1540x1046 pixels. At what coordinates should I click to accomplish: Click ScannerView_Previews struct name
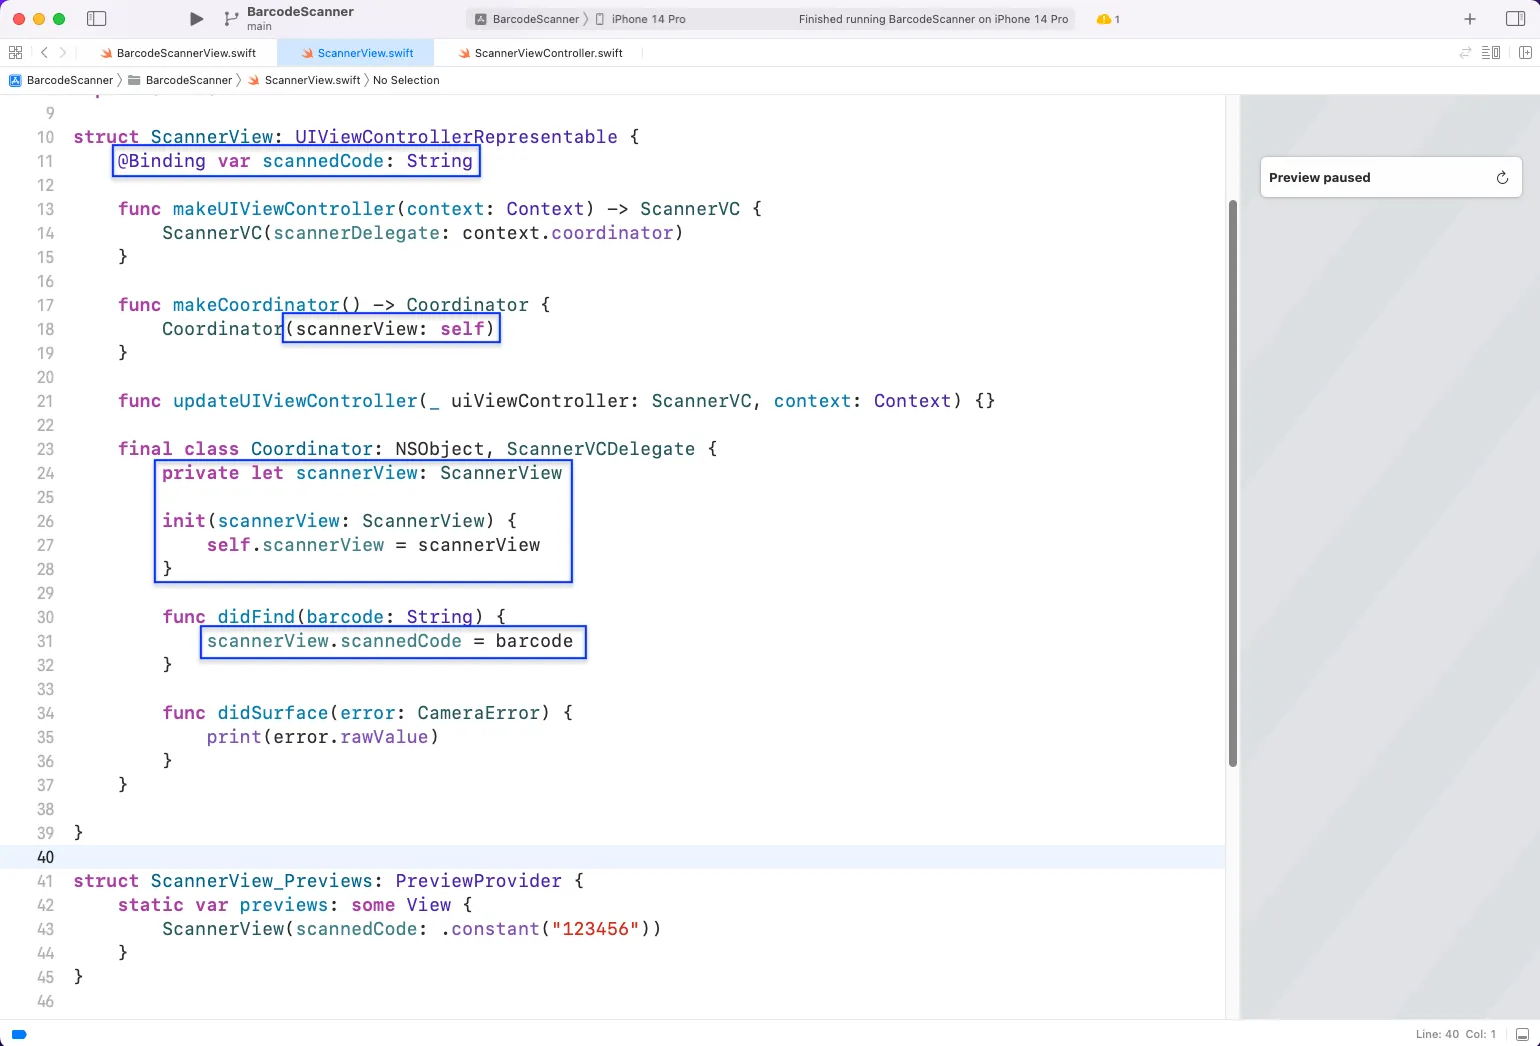pyautogui.click(x=262, y=881)
